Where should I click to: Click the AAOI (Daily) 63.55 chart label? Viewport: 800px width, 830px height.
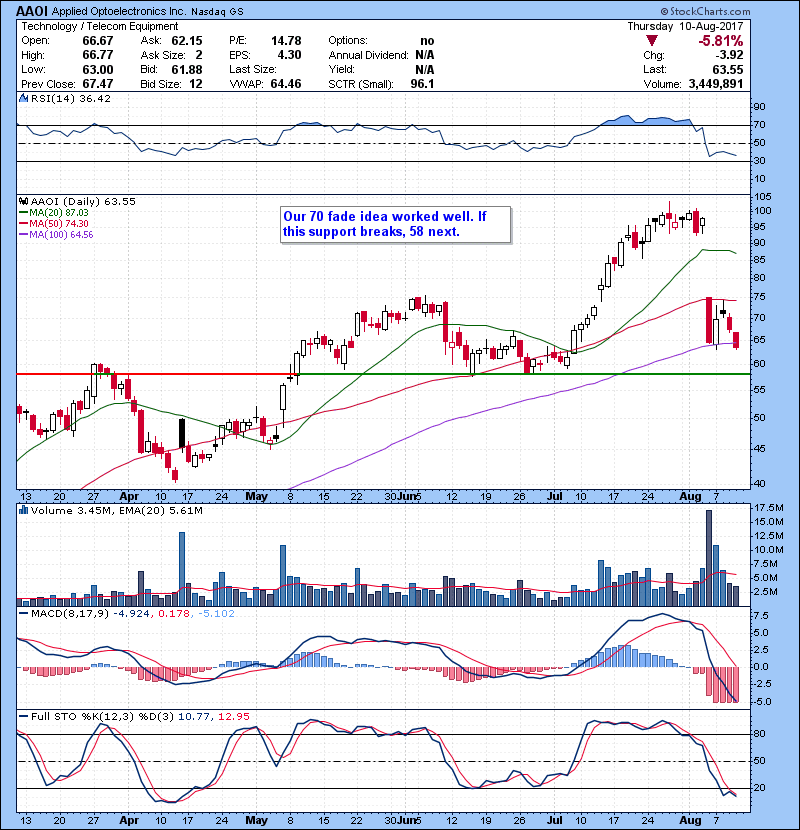pyautogui.click(x=83, y=202)
